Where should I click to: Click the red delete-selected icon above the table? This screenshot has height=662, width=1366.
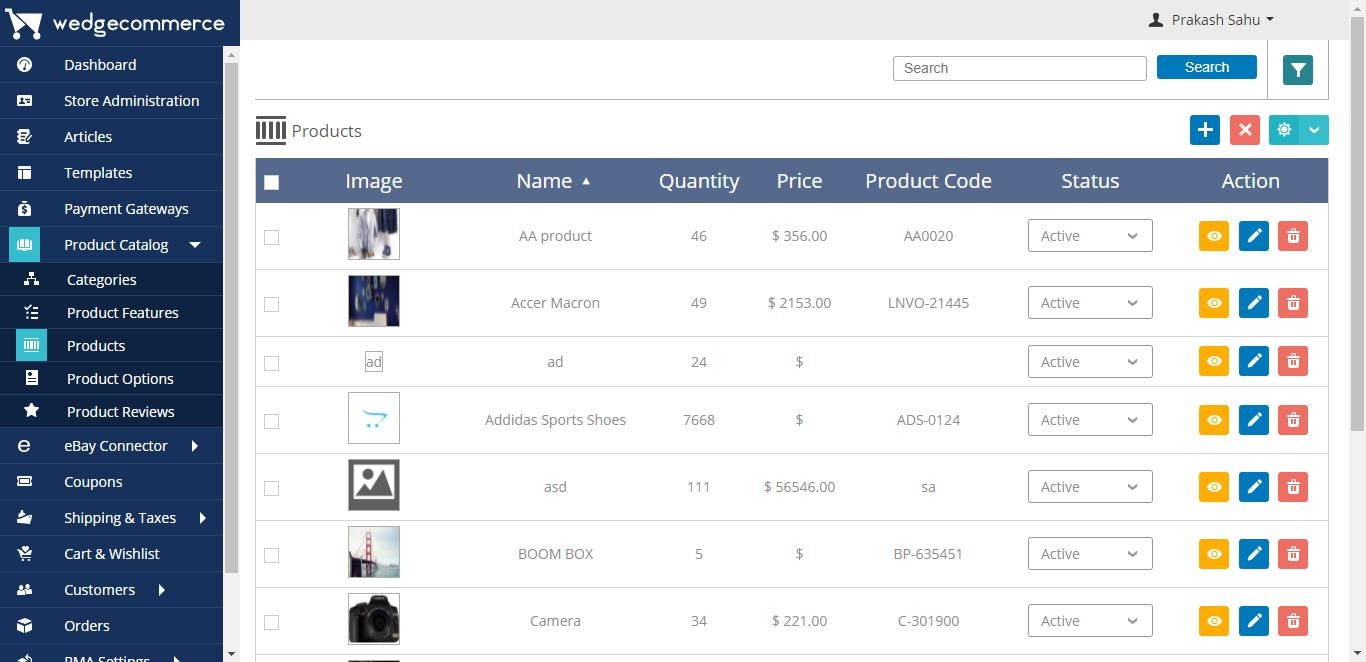[x=1244, y=129]
